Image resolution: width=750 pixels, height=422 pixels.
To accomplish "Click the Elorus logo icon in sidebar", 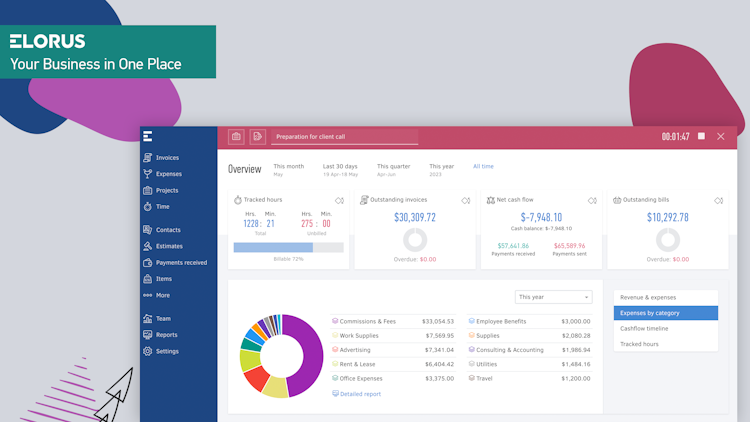I will coord(148,136).
